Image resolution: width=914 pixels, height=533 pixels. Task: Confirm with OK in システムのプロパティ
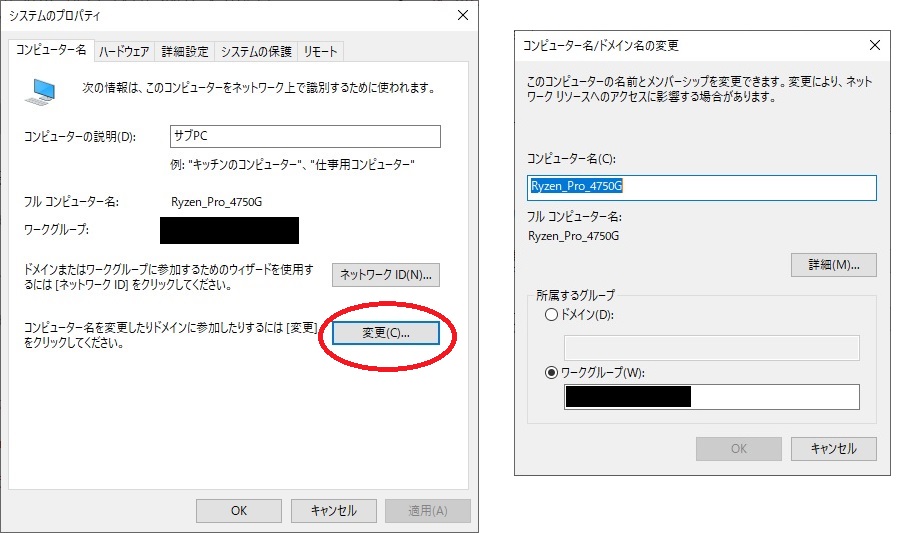(239, 511)
